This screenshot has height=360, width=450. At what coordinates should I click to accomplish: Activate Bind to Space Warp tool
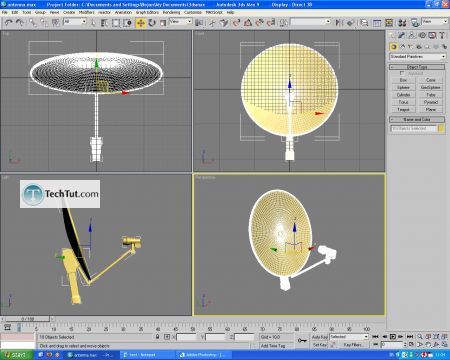56,23
